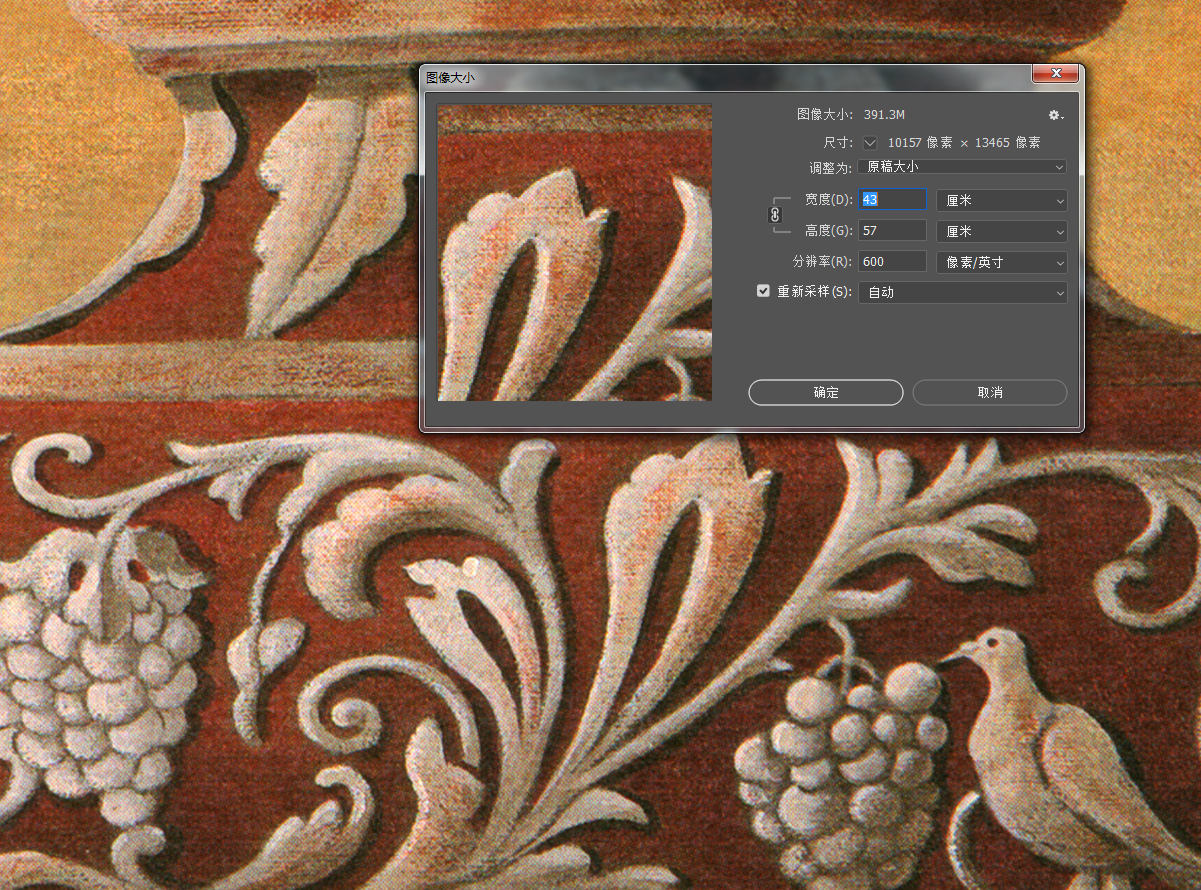Open the resolution unit dropdown 像素/英寸
Screen dimensions: 1201x890
click(x=1001, y=262)
